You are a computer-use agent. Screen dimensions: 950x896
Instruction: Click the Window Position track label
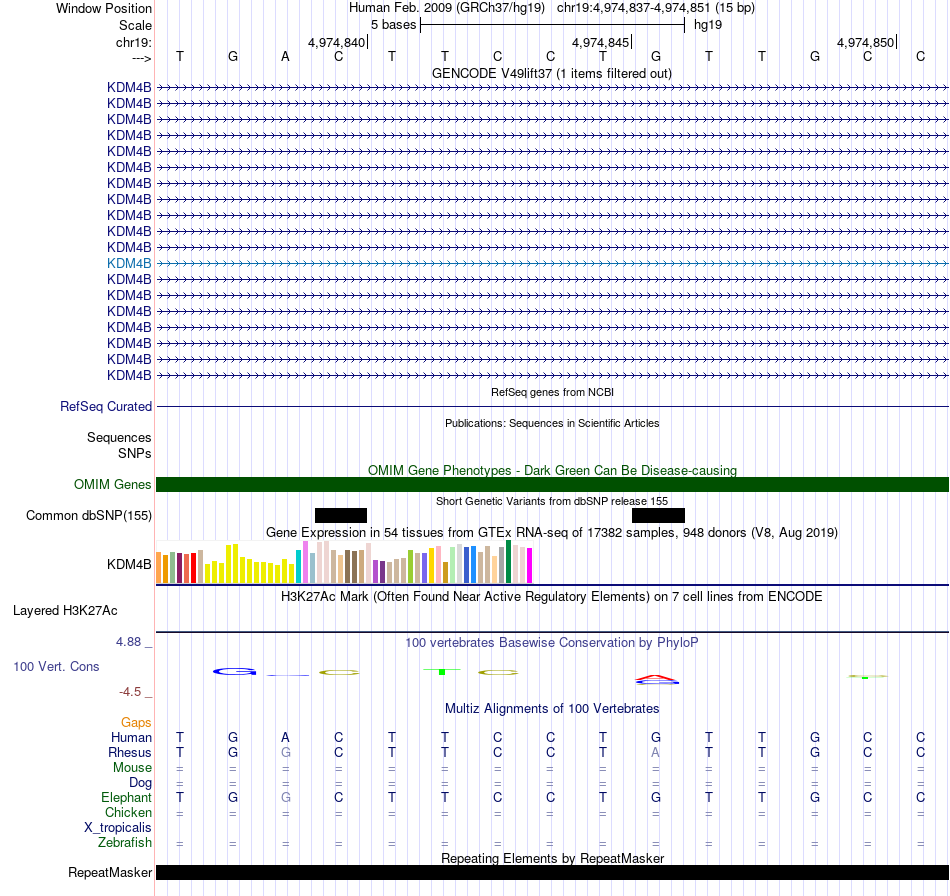(104, 8)
